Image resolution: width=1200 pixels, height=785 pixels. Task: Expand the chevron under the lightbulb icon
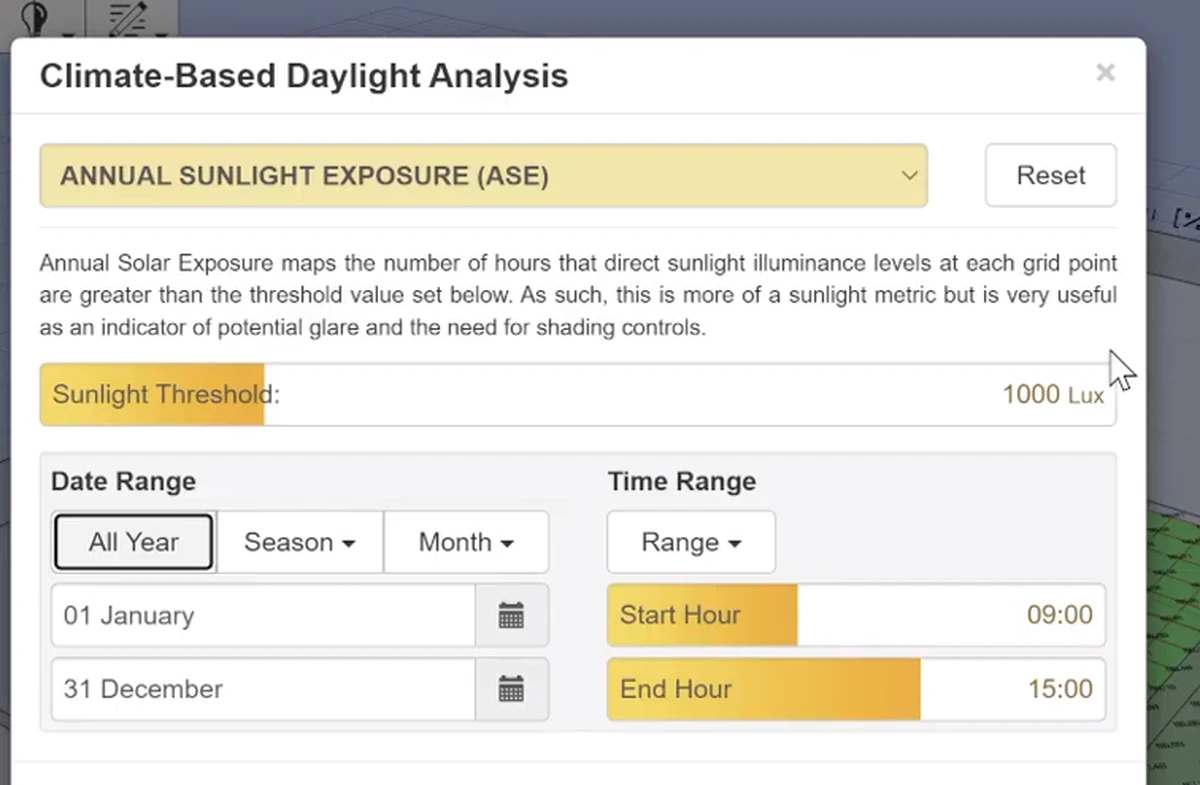click(x=68, y=34)
